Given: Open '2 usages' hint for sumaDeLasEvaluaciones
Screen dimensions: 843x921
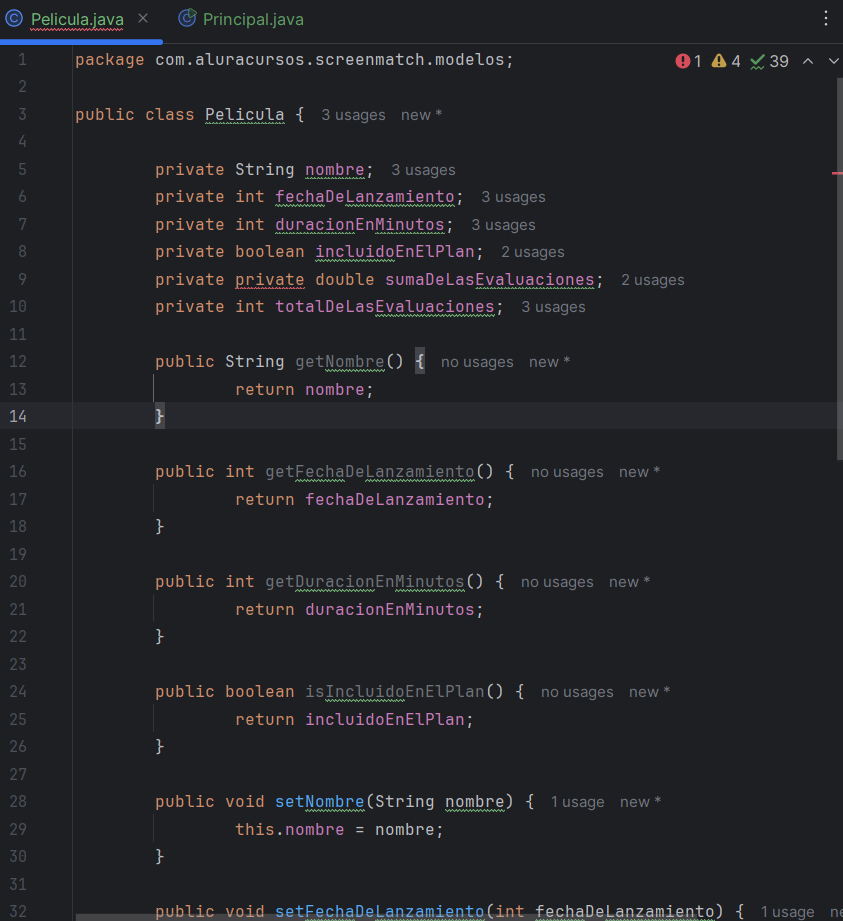Looking at the screenshot, I should click(x=653, y=280).
